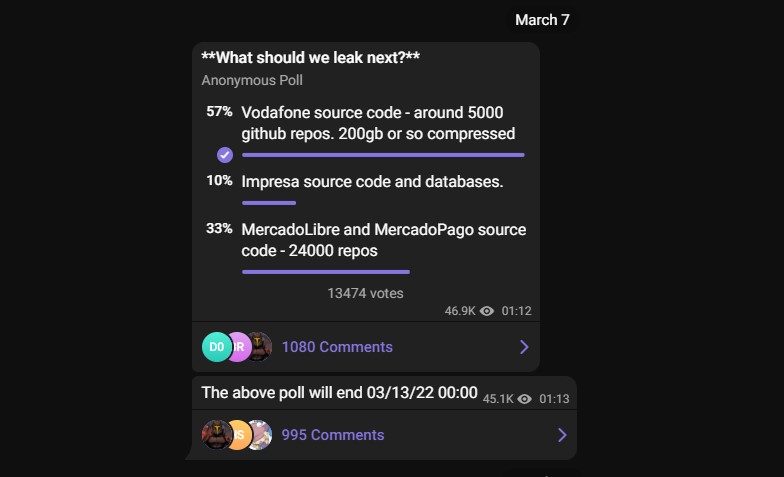Click the "March 7" date badge
This screenshot has width=784, height=477.
[542, 20]
